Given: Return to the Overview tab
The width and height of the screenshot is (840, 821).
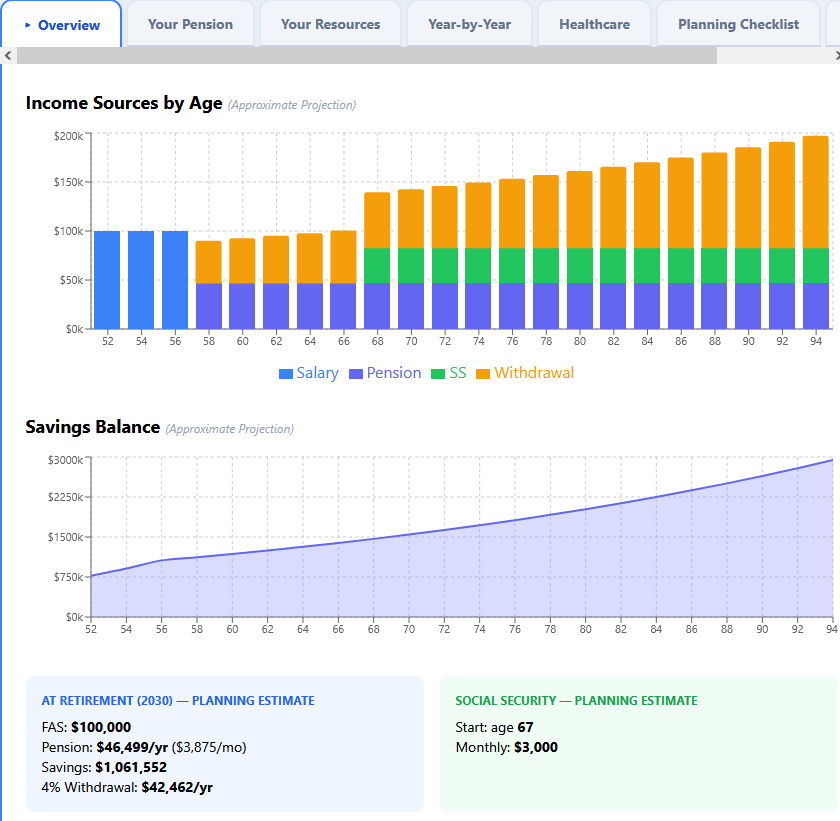Looking at the screenshot, I should pyautogui.click(x=61, y=23).
